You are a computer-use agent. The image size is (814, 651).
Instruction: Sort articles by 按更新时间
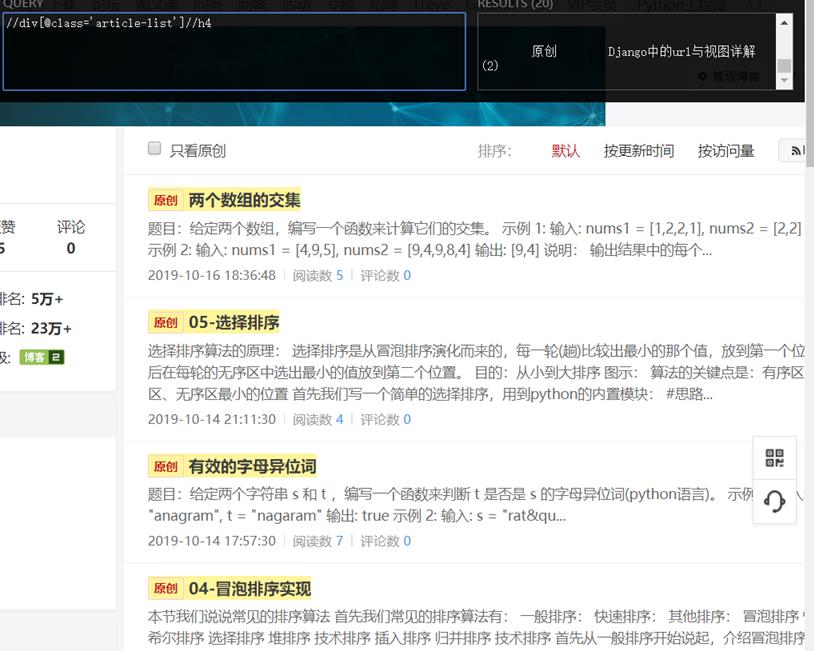click(x=638, y=151)
